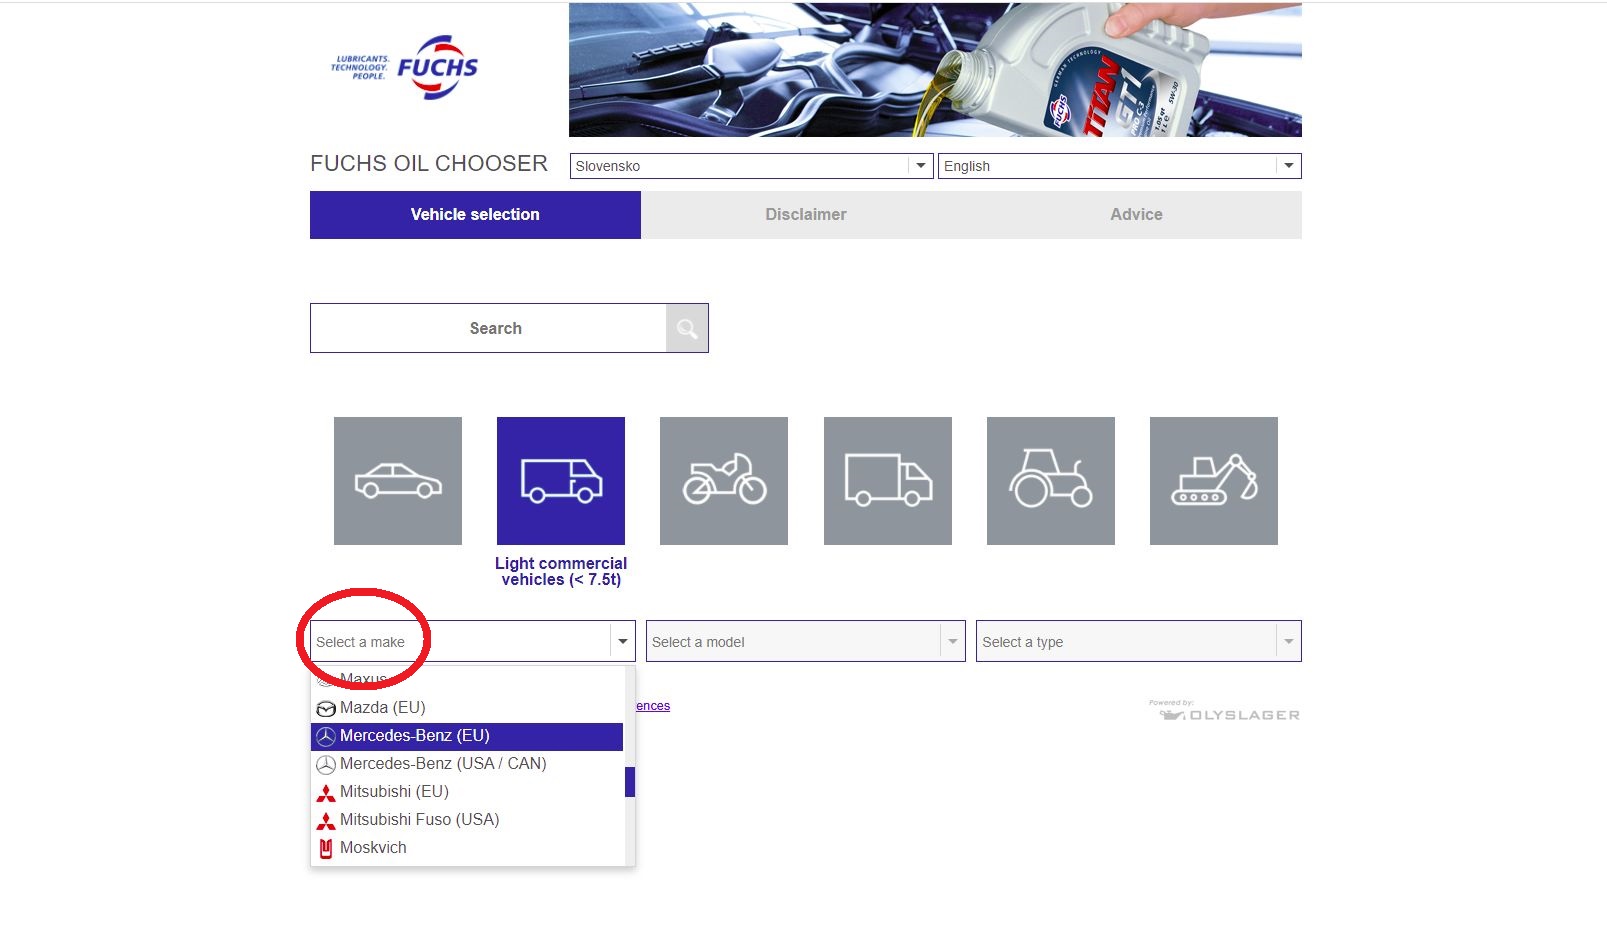Choose Mercedes-Benz (USA / CAN) make
The image size is (1607, 938).
pyautogui.click(x=467, y=764)
